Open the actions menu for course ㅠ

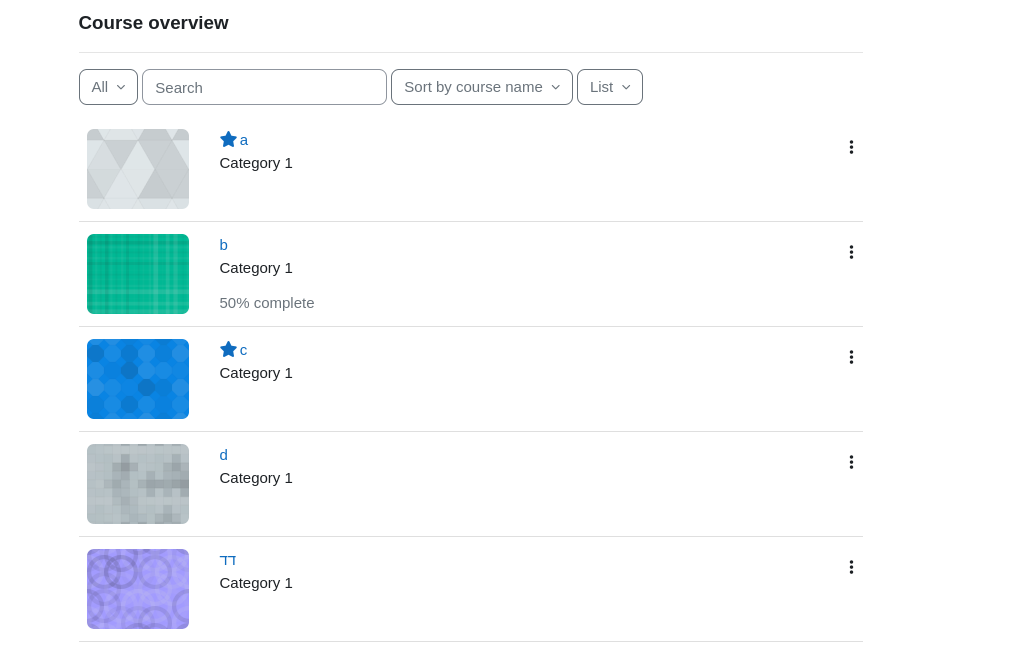pos(851,567)
